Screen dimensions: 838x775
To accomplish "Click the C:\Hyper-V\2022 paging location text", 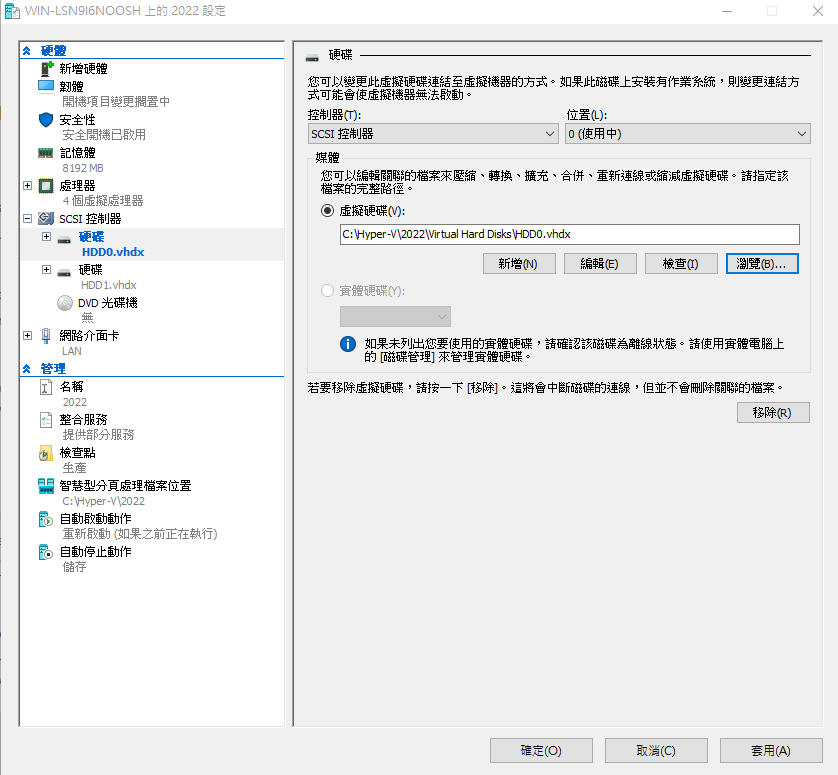I will (104, 501).
